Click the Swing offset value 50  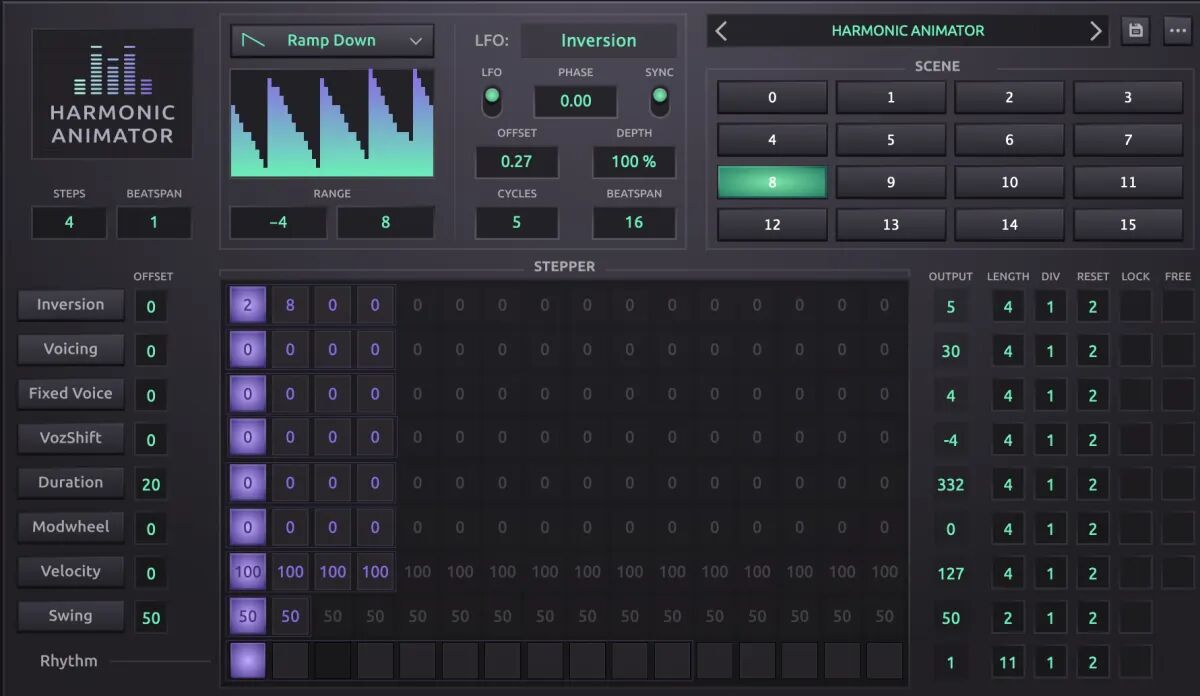(150, 617)
